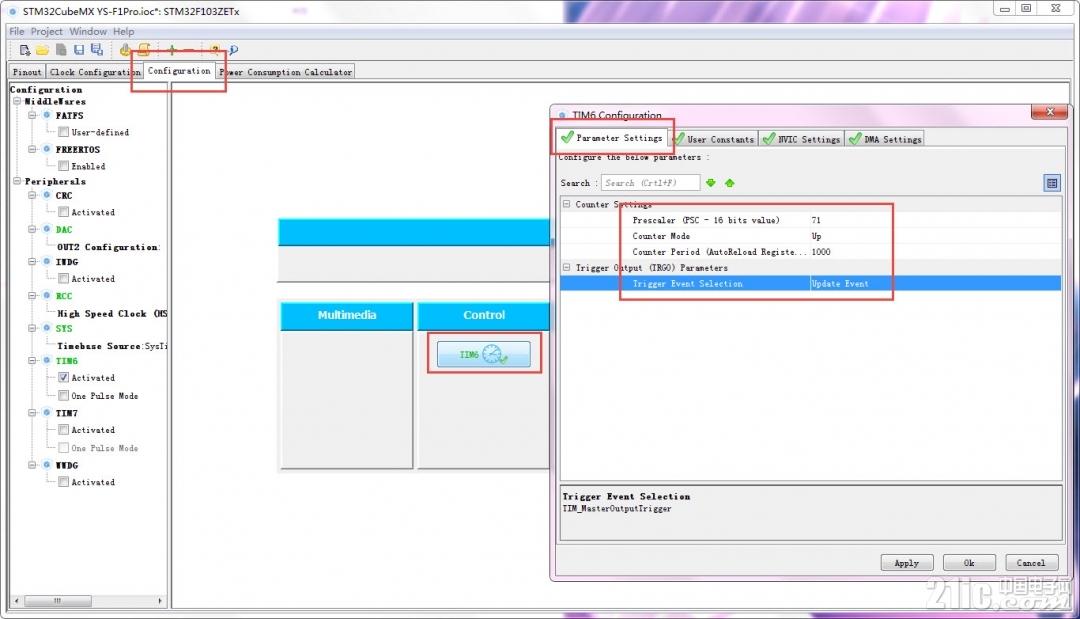
Task: Tick the CRC Activated checkbox
Action: (63, 212)
